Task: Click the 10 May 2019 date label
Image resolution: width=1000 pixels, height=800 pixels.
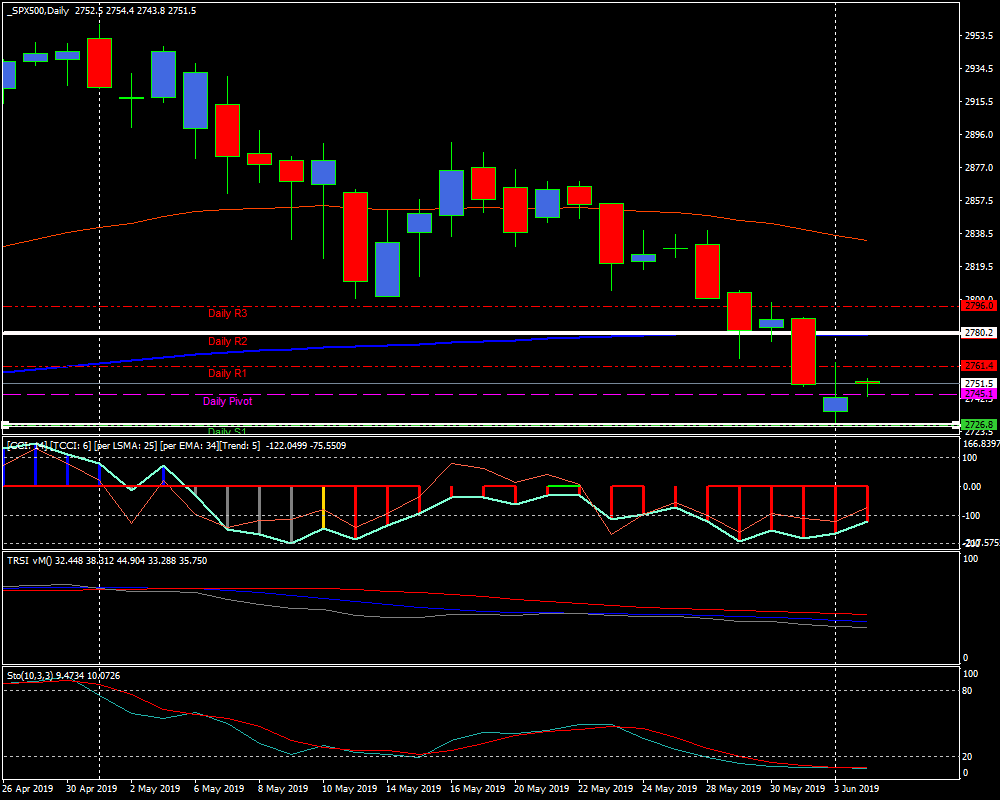Action: [347, 789]
